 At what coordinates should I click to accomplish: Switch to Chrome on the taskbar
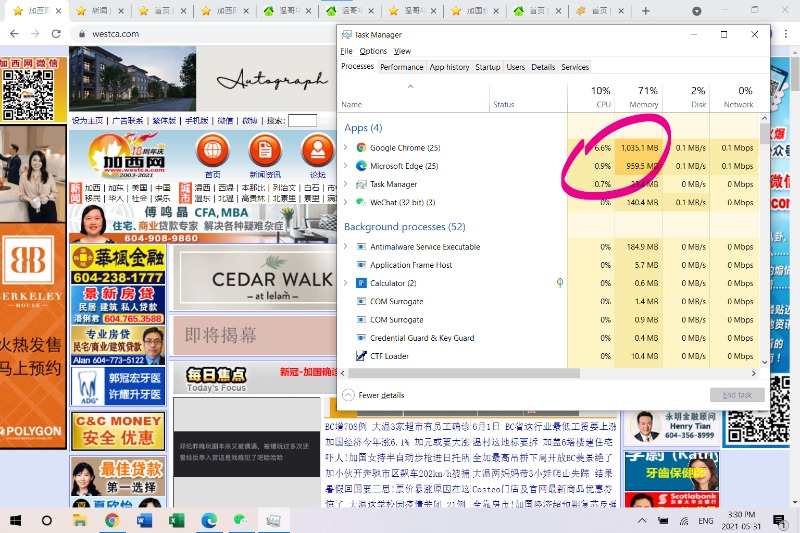tap(112, 520)
